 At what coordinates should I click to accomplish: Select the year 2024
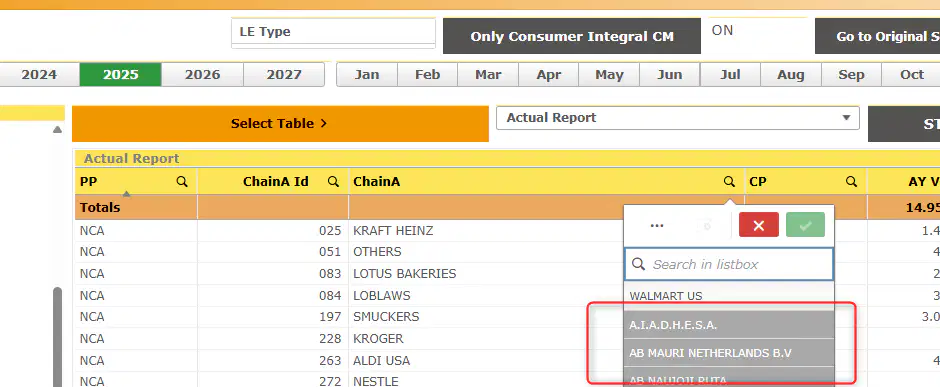point(39,74)
